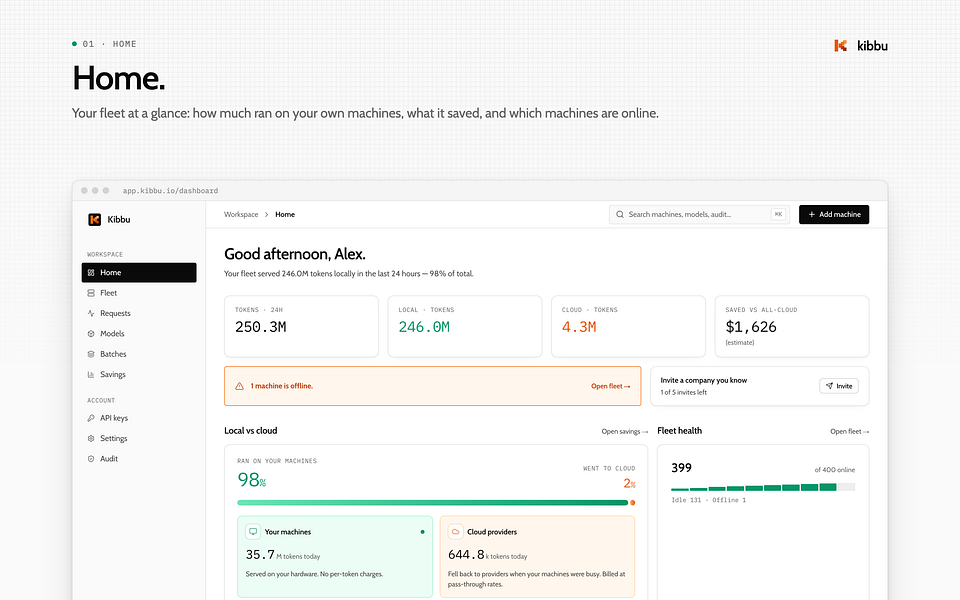Click the local vs cloud progress bar

point(436,503)
